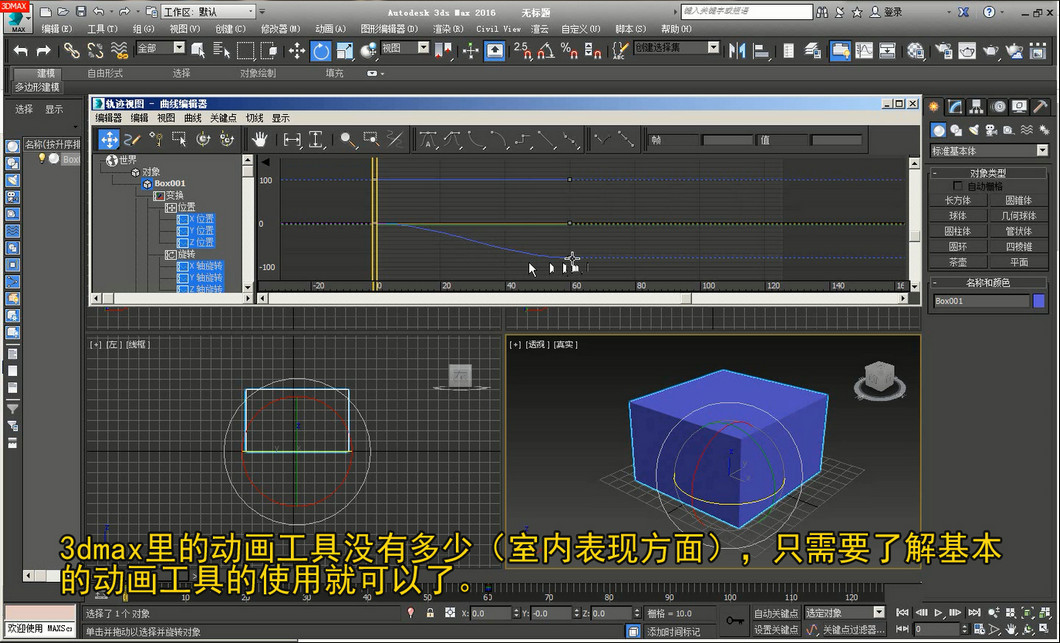
Task: Click the Select and Link chain icon
Action: 71,50
